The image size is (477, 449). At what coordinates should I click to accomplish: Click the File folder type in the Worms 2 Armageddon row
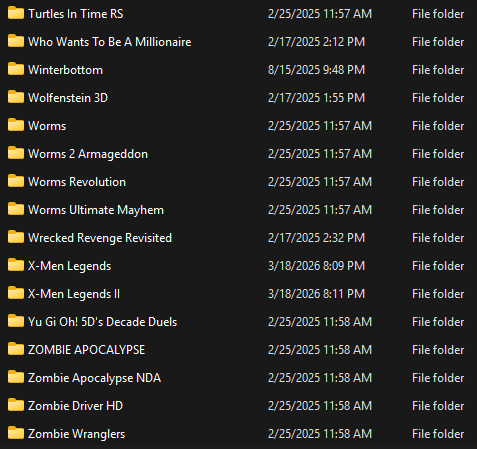[x=438, y=154]
